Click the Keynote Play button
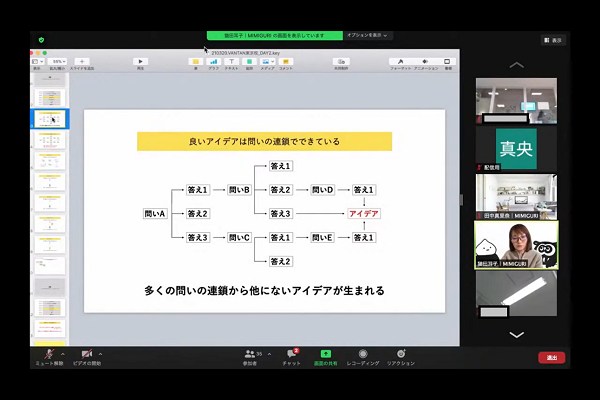Screen dimensions: 600x400 point(139,62)
